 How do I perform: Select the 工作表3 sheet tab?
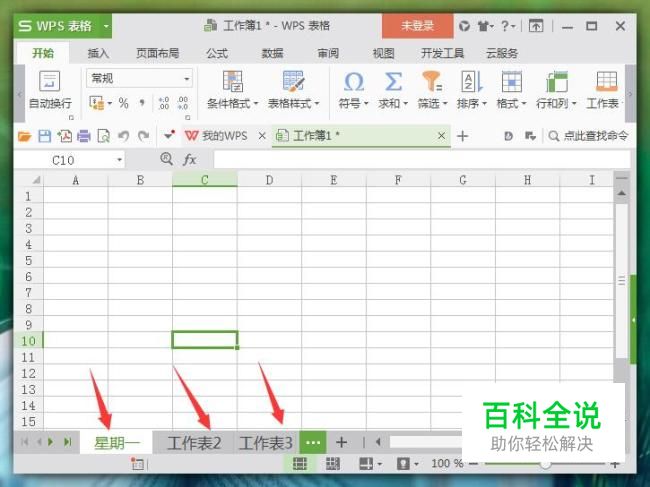click(266, 443)
